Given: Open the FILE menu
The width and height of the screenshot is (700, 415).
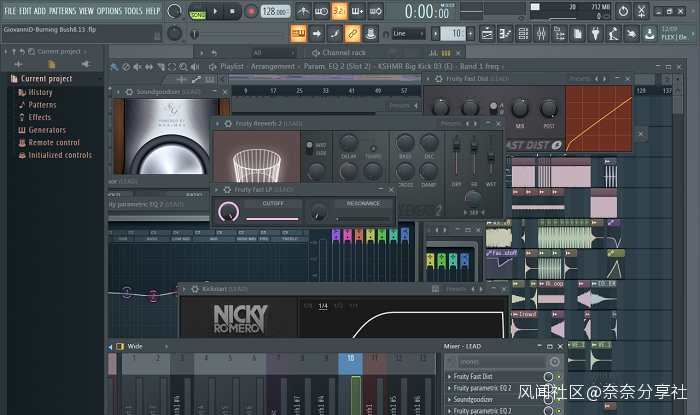Looking at the screenshot, I should [x=9, y=11].
